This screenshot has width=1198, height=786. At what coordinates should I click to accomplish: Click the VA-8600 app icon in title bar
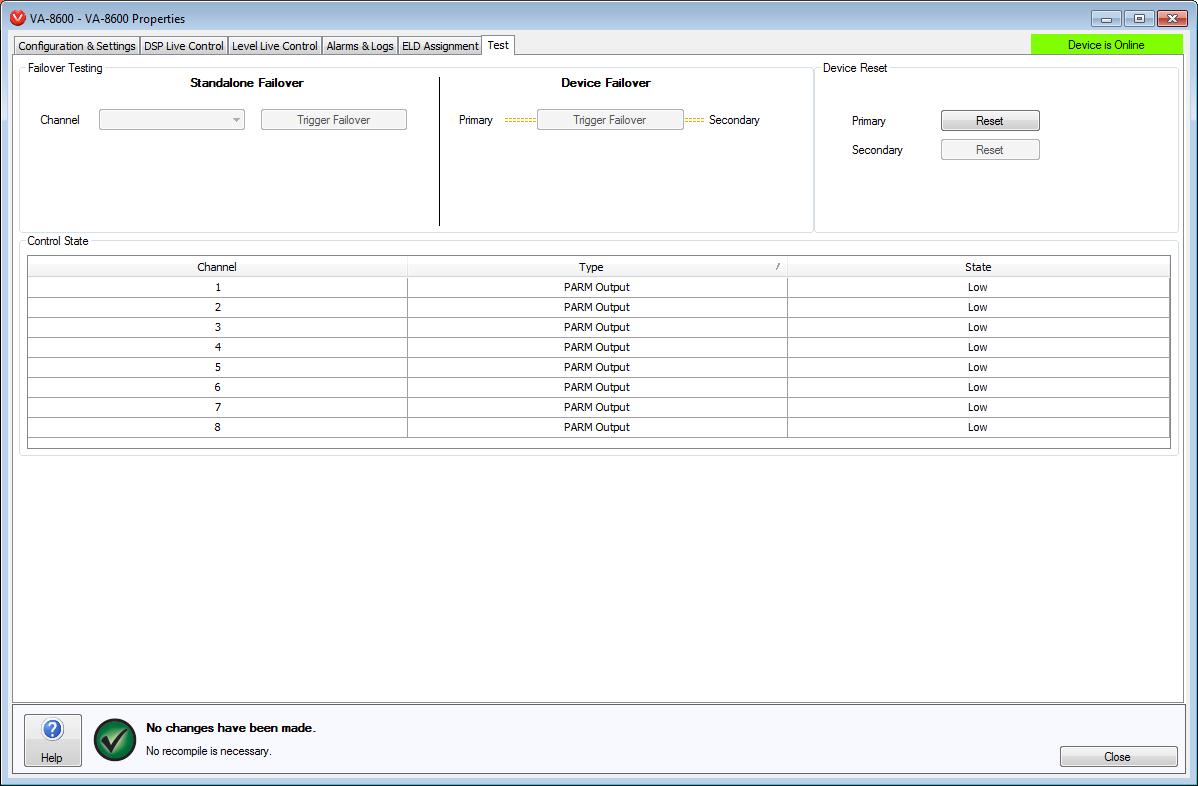tap(18, 18)
